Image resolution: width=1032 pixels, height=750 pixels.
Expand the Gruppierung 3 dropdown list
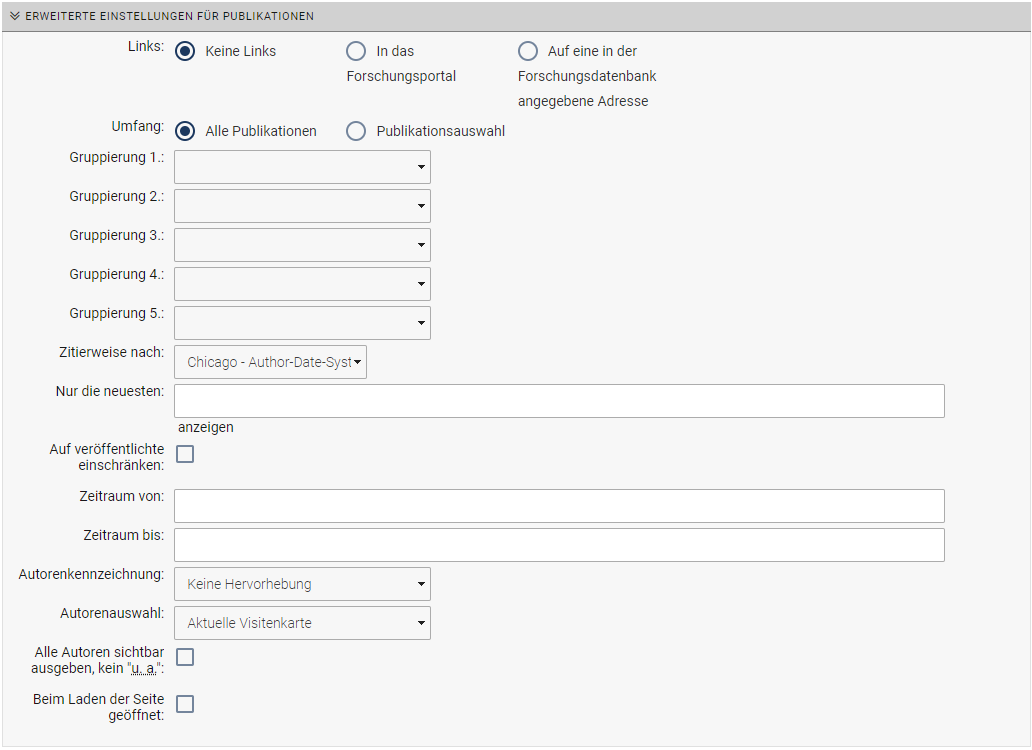point(302,245)
